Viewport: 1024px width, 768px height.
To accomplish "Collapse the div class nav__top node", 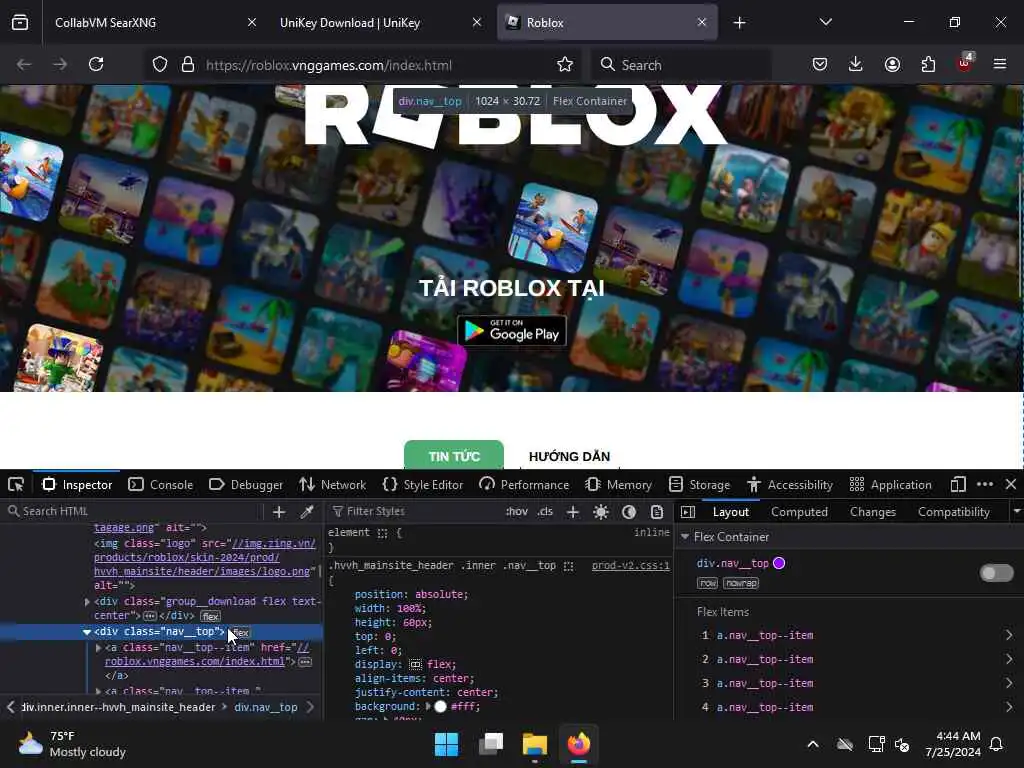I will pos(87,632).
